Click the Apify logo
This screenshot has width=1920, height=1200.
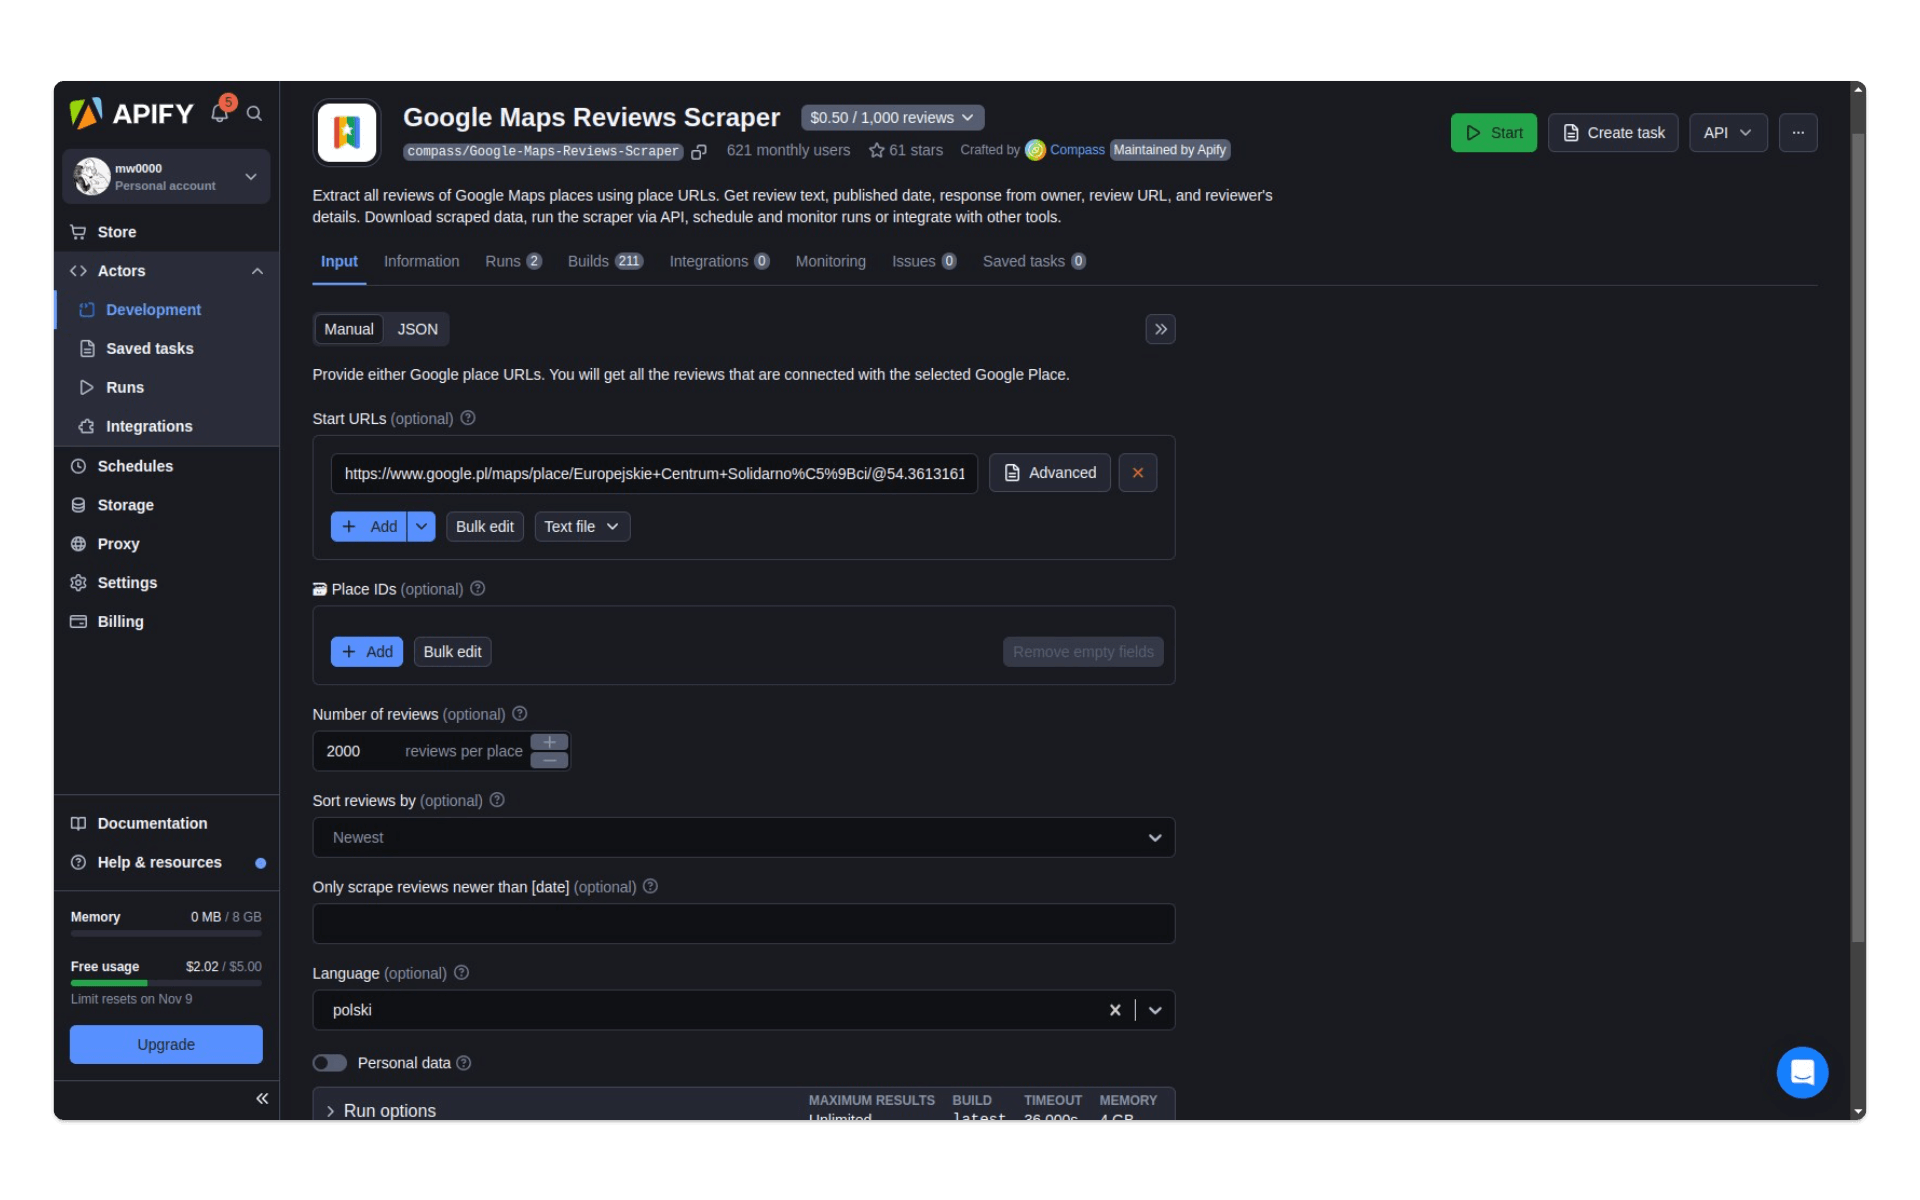point(131,113)
